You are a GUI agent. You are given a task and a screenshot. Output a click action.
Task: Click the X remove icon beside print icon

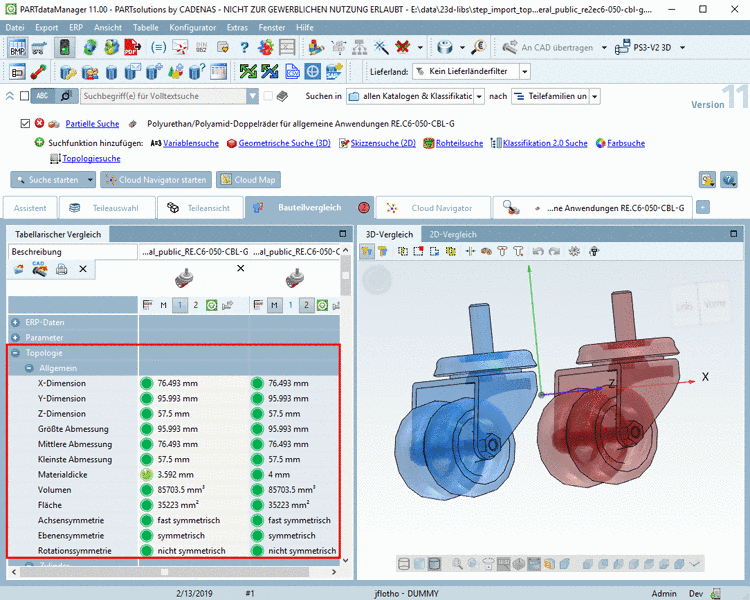[83, 269]
